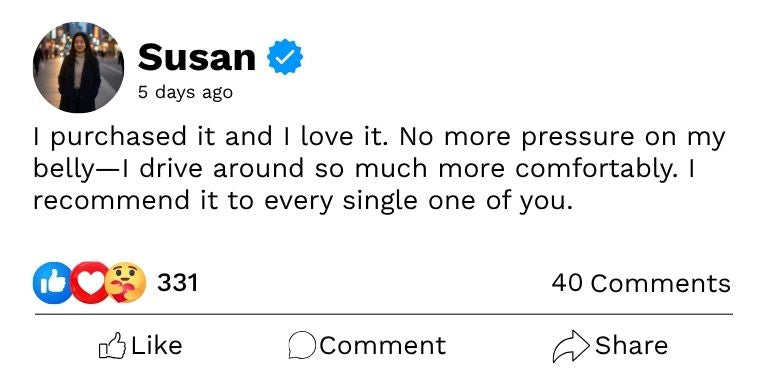Open the 40 Comments link
The height and width of the screenshot is (384, 768).
click(x=641, y=283)
